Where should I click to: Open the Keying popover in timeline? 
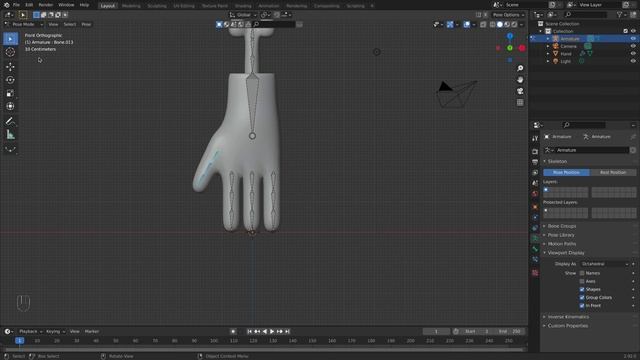pos(55,331)
